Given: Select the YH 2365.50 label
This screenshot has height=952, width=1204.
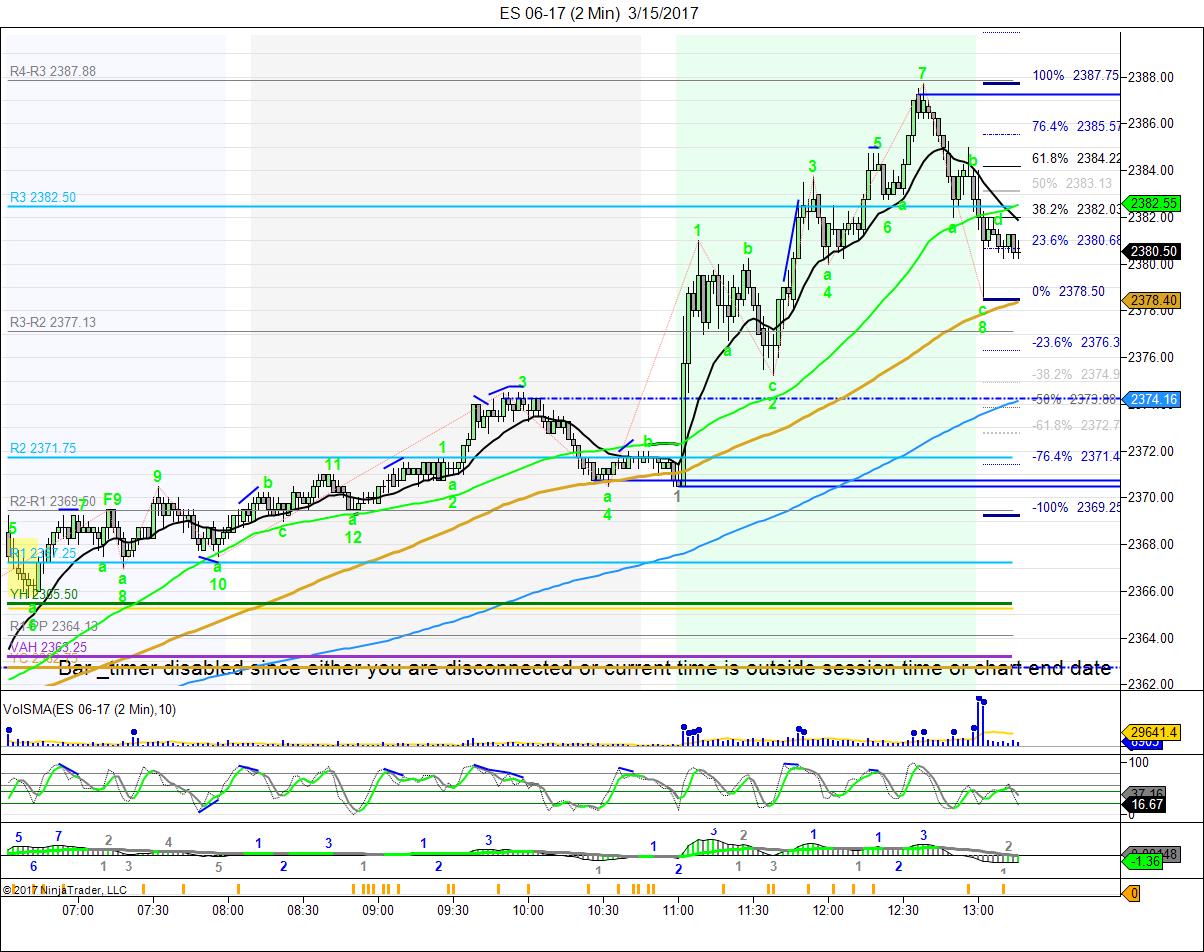Looking at the screenshot, I should (43, 594).
